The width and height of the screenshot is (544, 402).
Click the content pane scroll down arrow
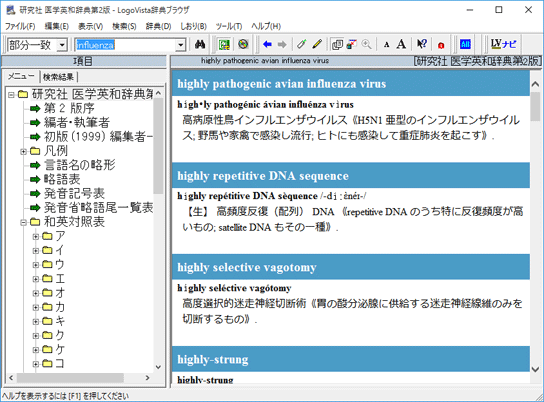coord(535,369)
